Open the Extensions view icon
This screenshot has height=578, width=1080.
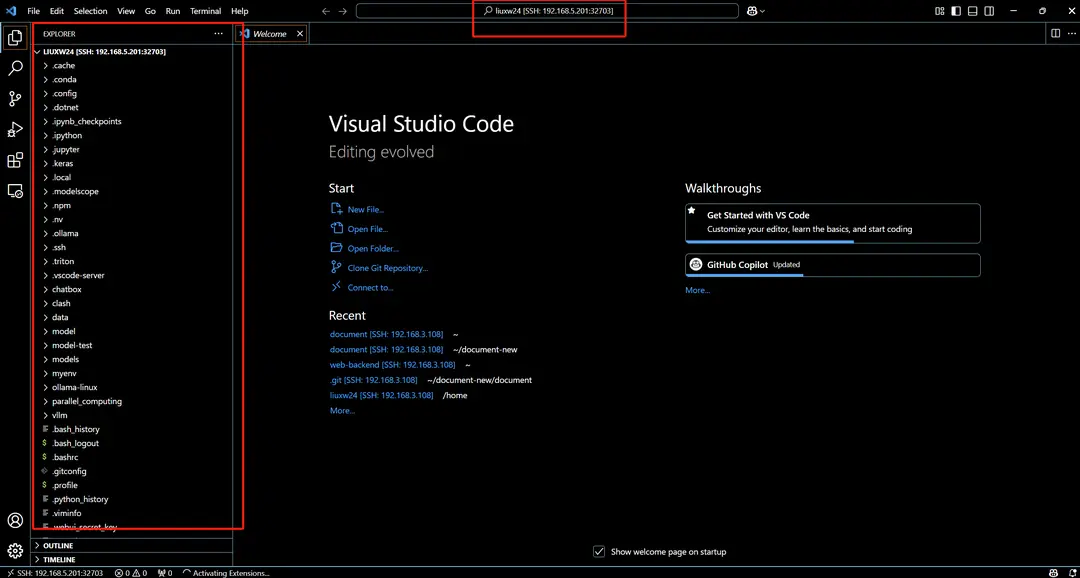14,161
